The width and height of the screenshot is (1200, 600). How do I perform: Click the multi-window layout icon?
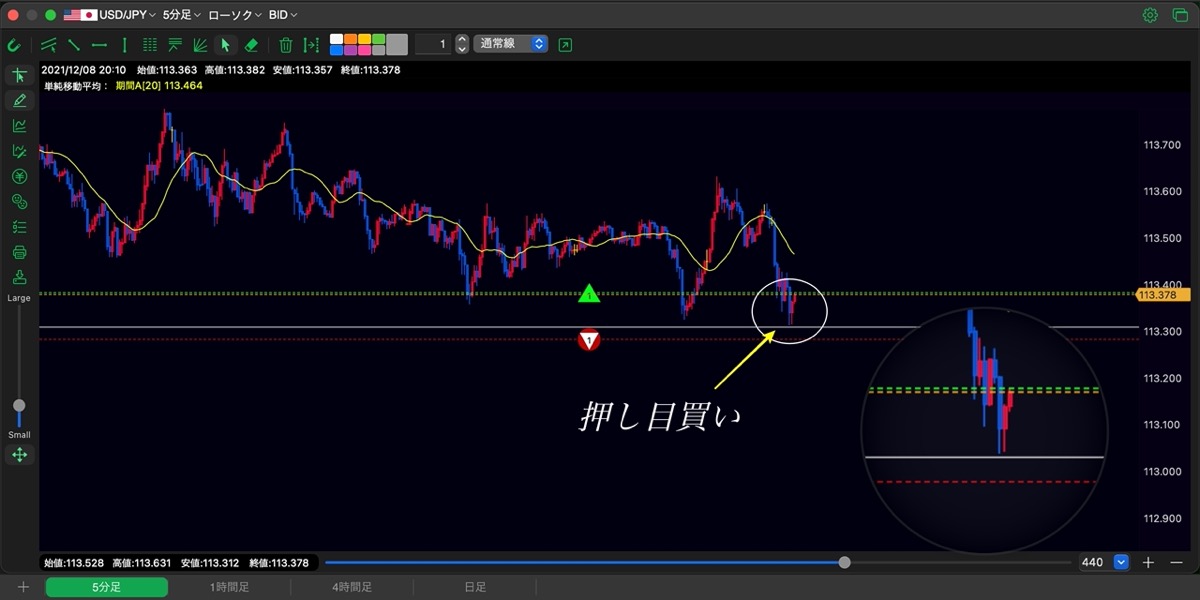(1179, 15)
